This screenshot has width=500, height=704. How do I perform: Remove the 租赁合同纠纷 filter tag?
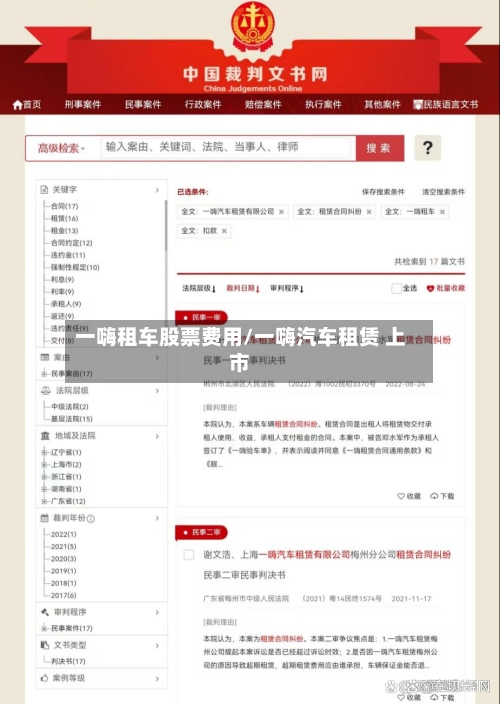point(369,212)
